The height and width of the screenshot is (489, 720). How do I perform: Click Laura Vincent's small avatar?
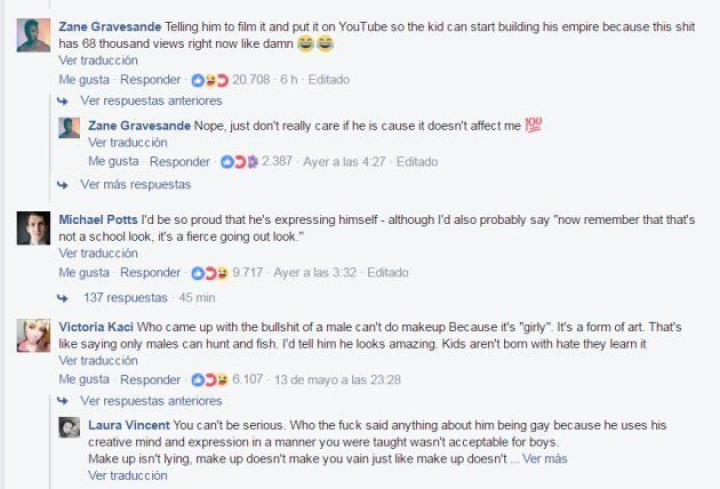(x=69, y=427)
